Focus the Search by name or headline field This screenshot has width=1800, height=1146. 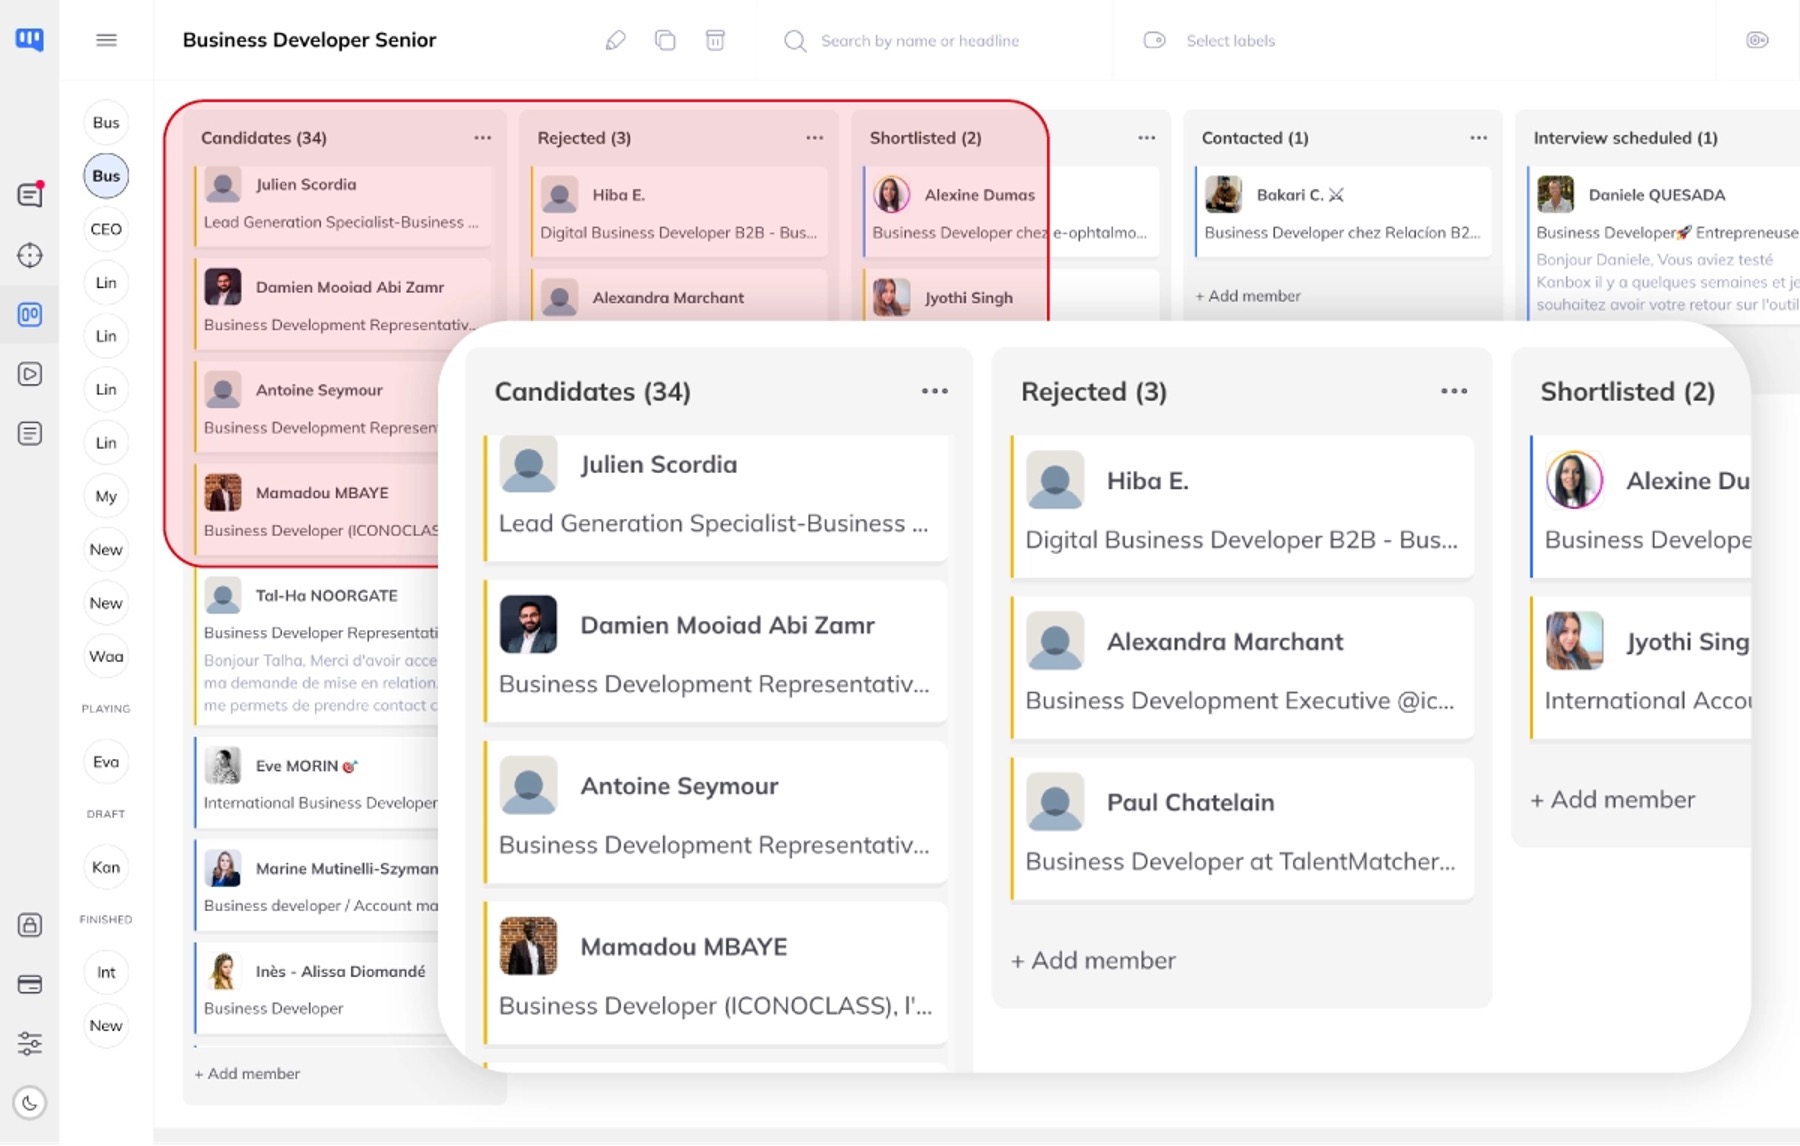pos(920,41)
